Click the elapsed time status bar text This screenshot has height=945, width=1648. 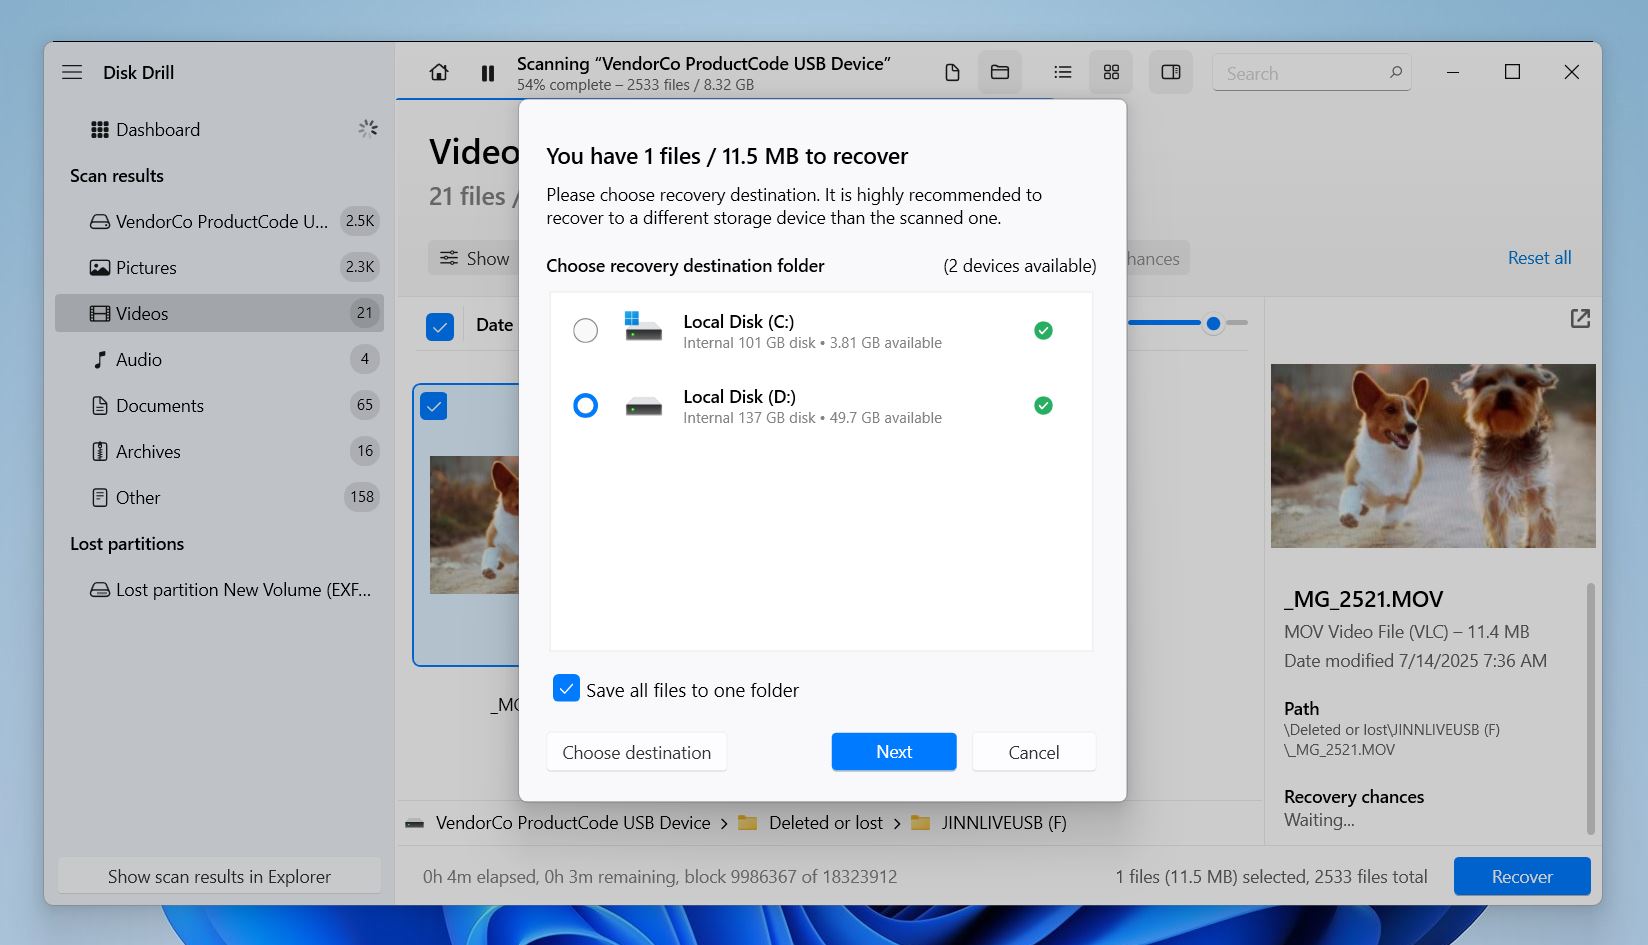[660, 877]
